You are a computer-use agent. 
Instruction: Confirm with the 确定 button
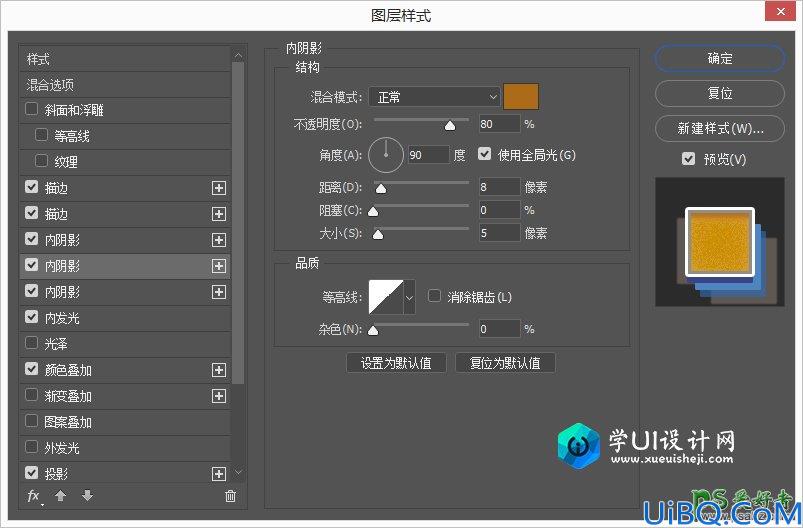(x=720, y=58)
